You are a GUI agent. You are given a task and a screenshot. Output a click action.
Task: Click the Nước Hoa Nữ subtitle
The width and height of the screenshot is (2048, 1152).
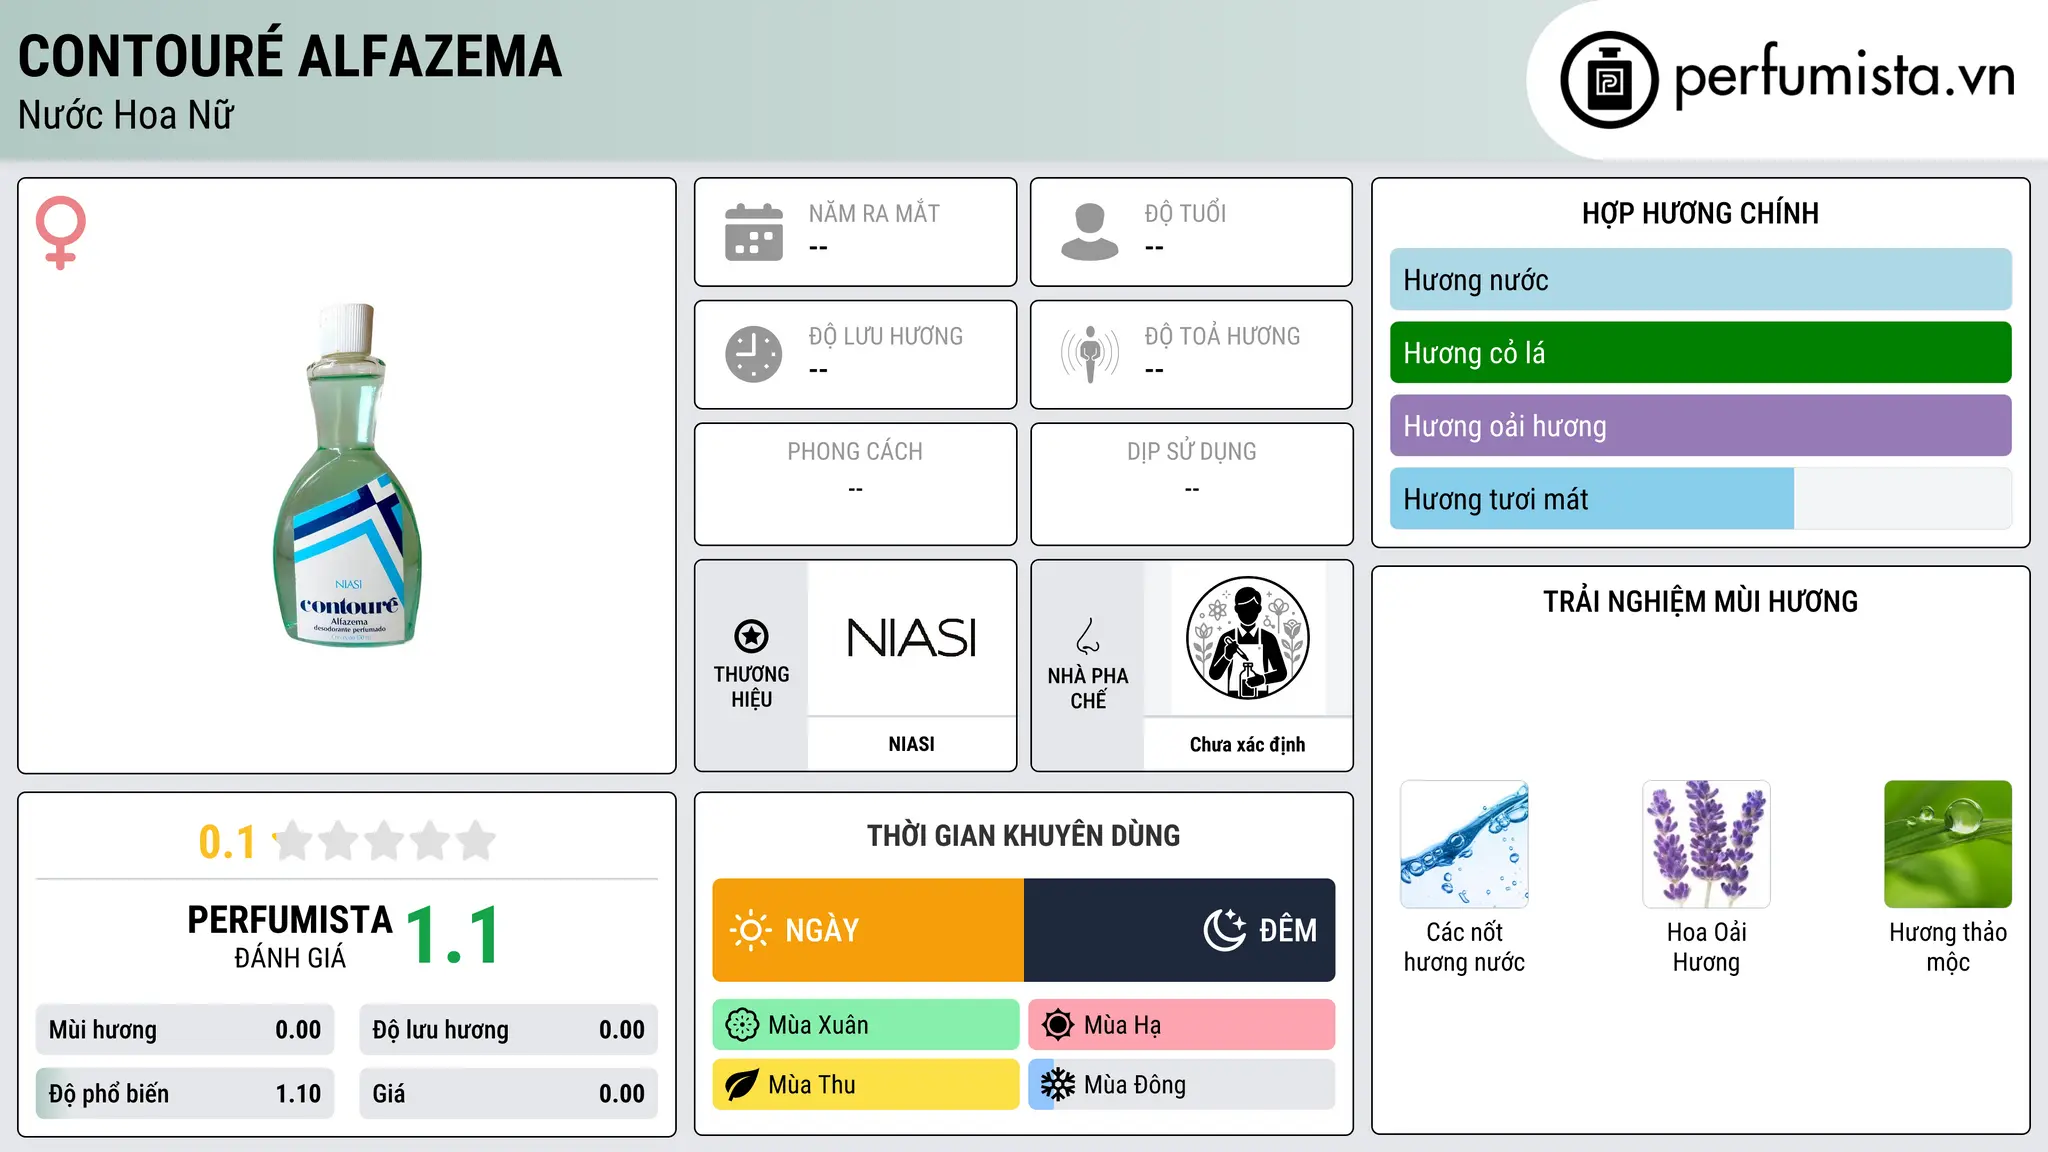pyautogui.click(x=126, y=116)
